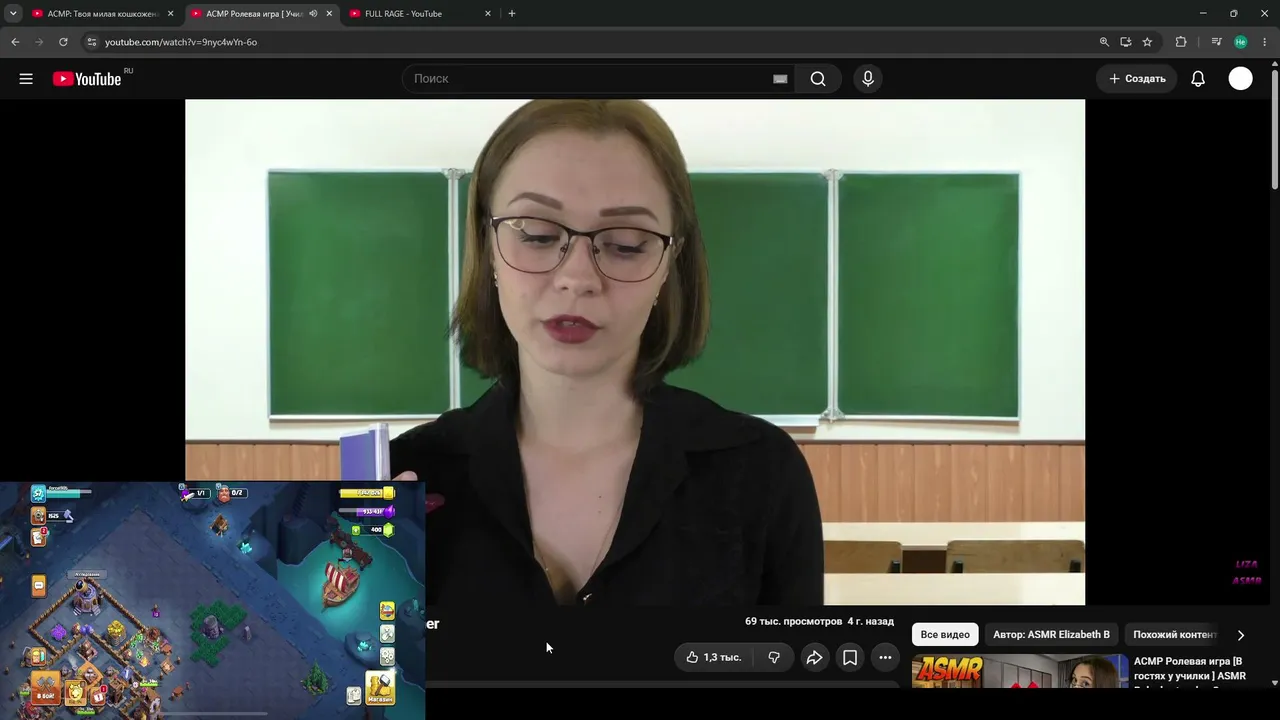Viewport: 1280px width, 720px height.
Task: Open the player level badge in game
Action: coord(38,493)
